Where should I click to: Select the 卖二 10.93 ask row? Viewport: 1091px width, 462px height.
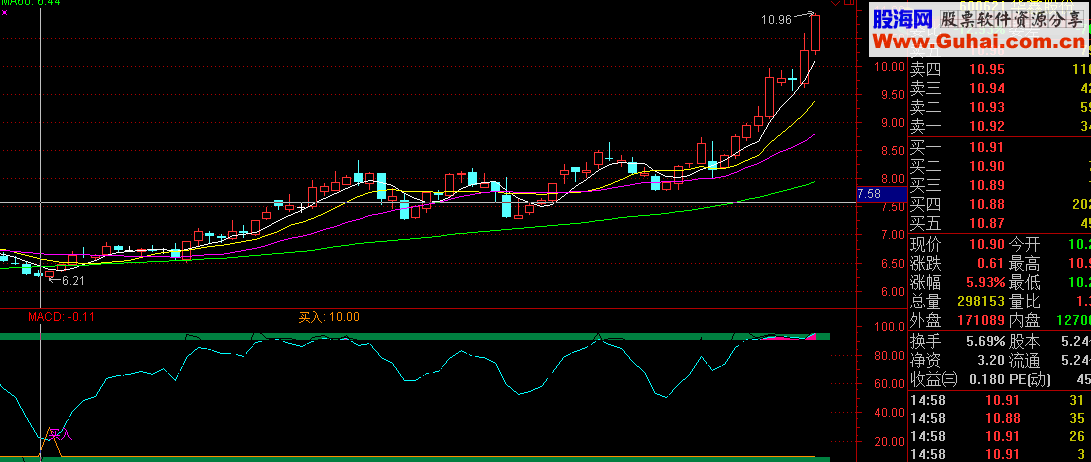coord(1000,107)
